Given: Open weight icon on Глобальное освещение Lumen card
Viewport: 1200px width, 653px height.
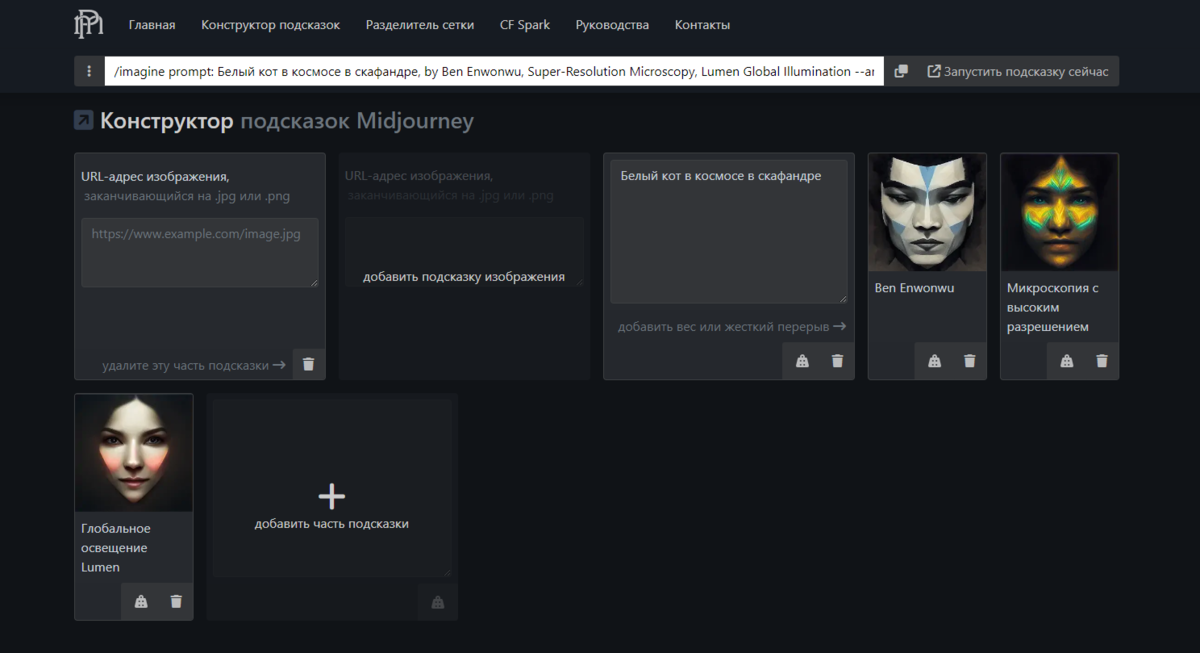Looking at the screenshot, I should (x=141, y=601).
